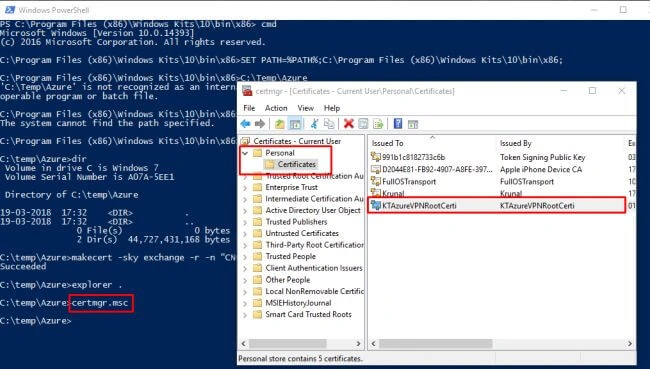
Task: Maximize the certmgr window
Action: pyautogui.click(x=592, y=91)
